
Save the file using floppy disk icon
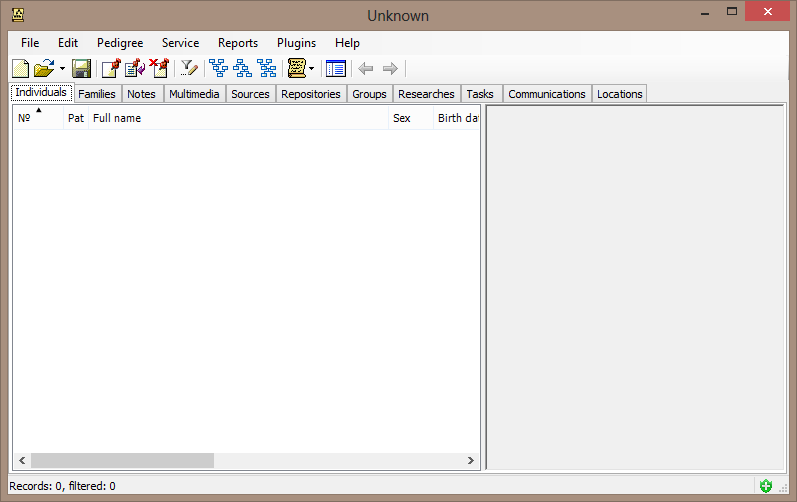[x=81, y=68]
